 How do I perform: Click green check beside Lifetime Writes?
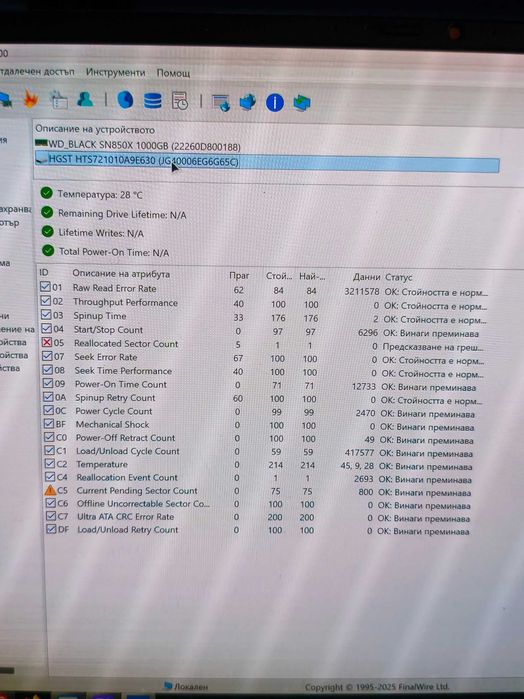[48, 231]
